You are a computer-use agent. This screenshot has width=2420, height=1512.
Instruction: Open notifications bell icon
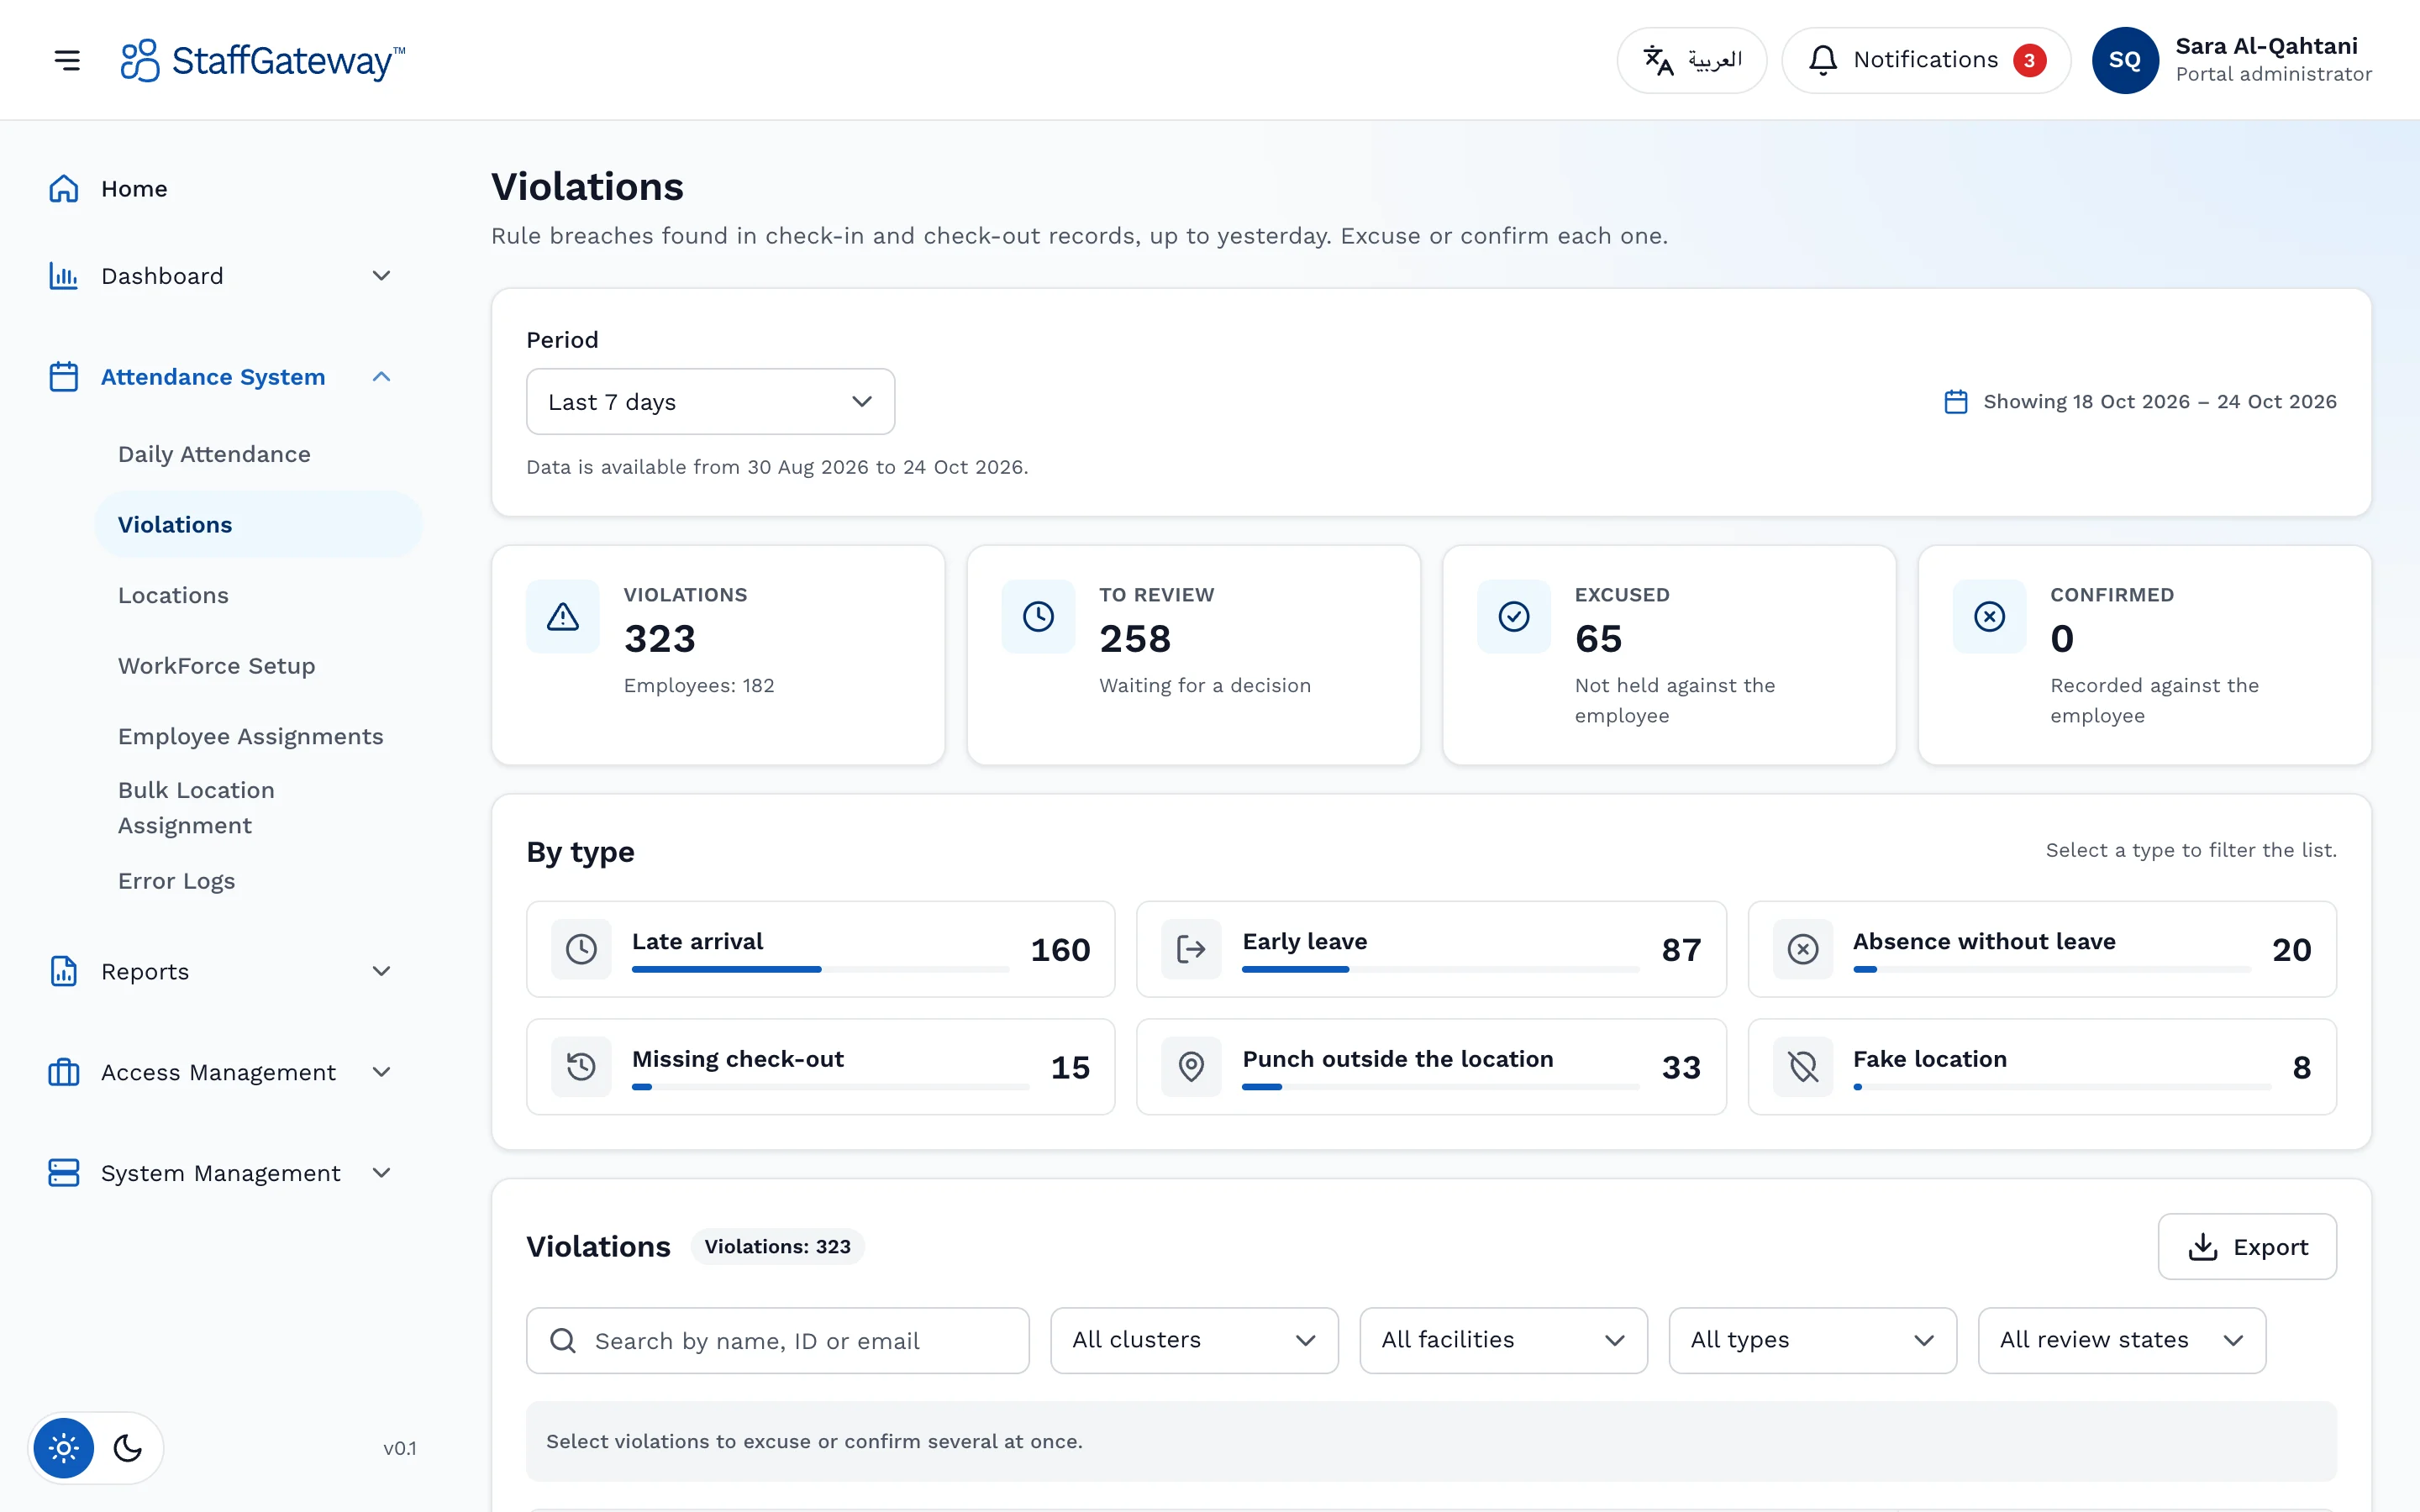coord(1822,60)
